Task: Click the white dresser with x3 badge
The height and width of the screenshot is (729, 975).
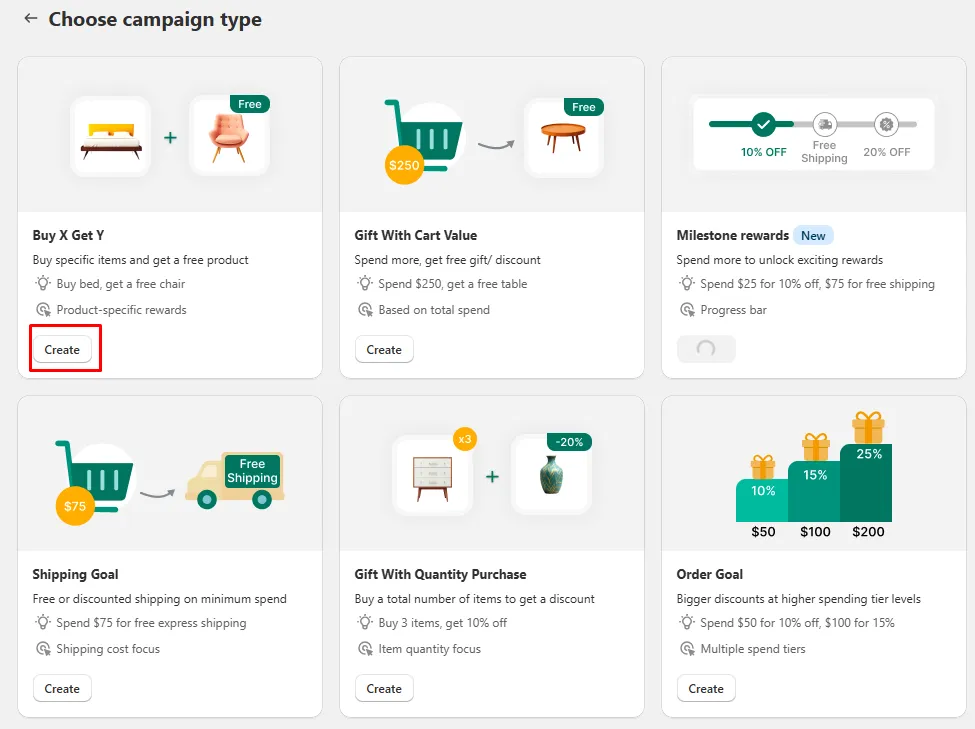Action: tap(431, 475)
